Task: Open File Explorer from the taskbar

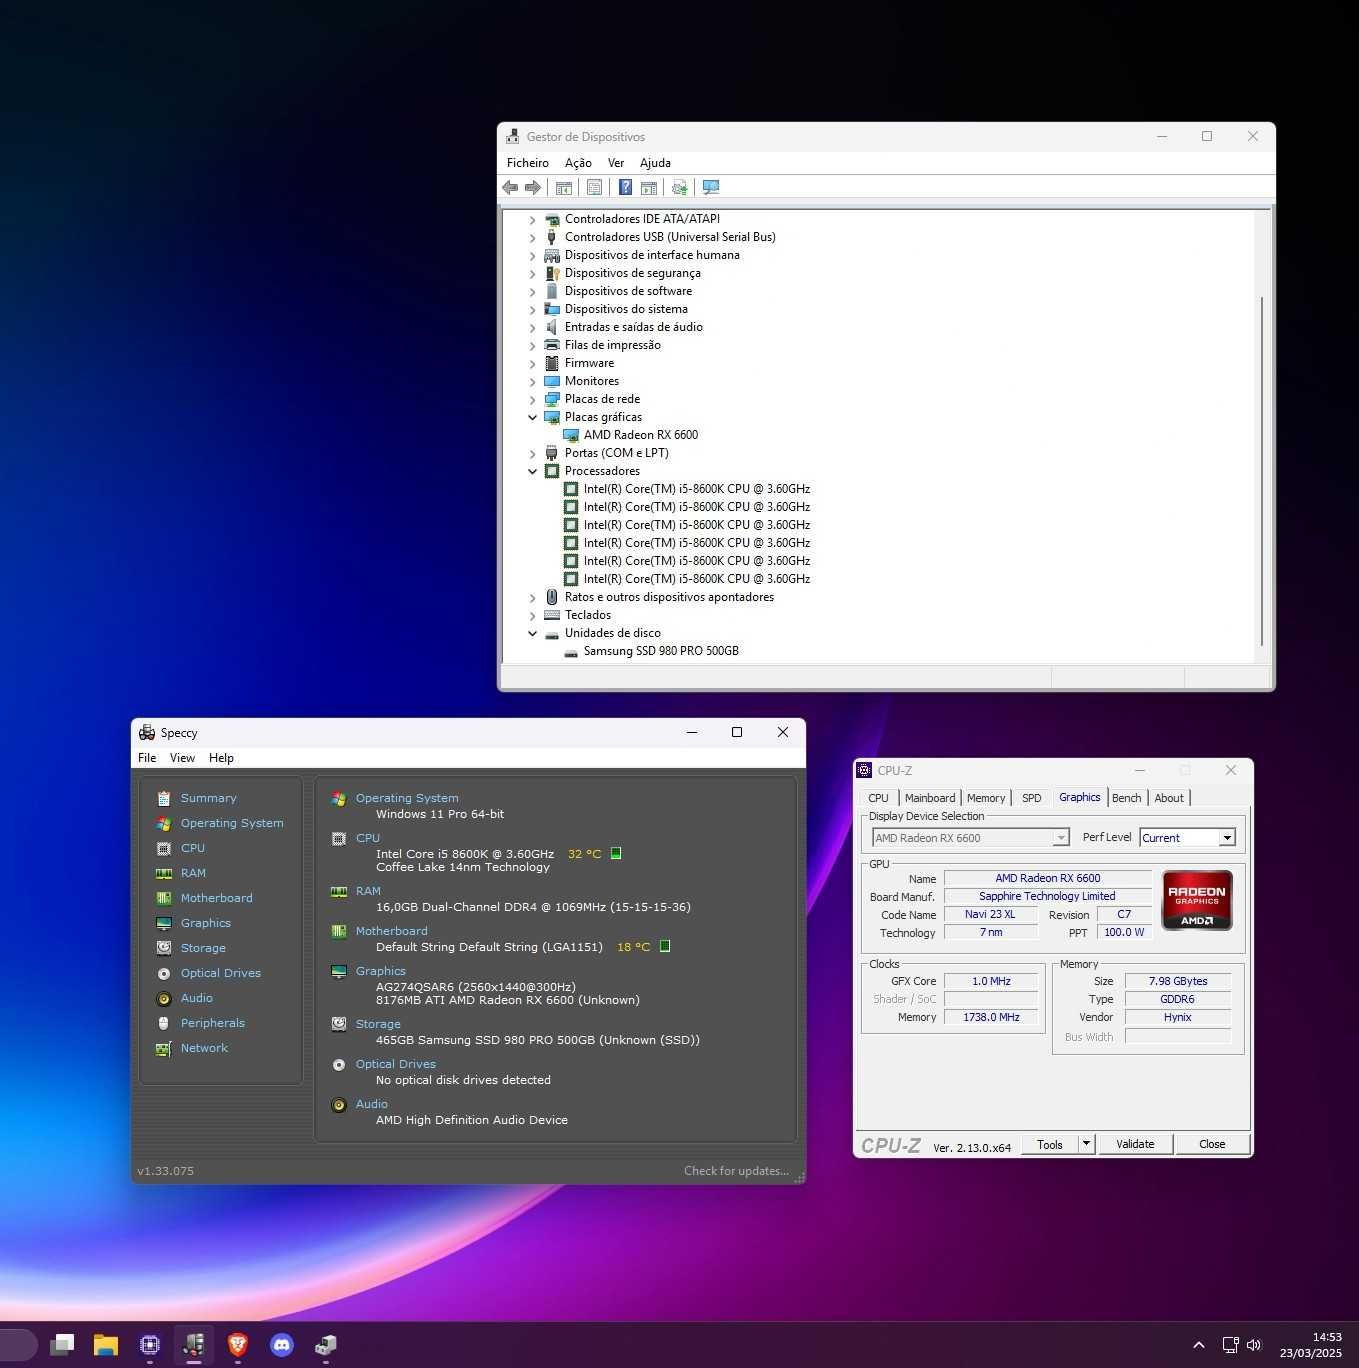Action: tap(106, 1345)
